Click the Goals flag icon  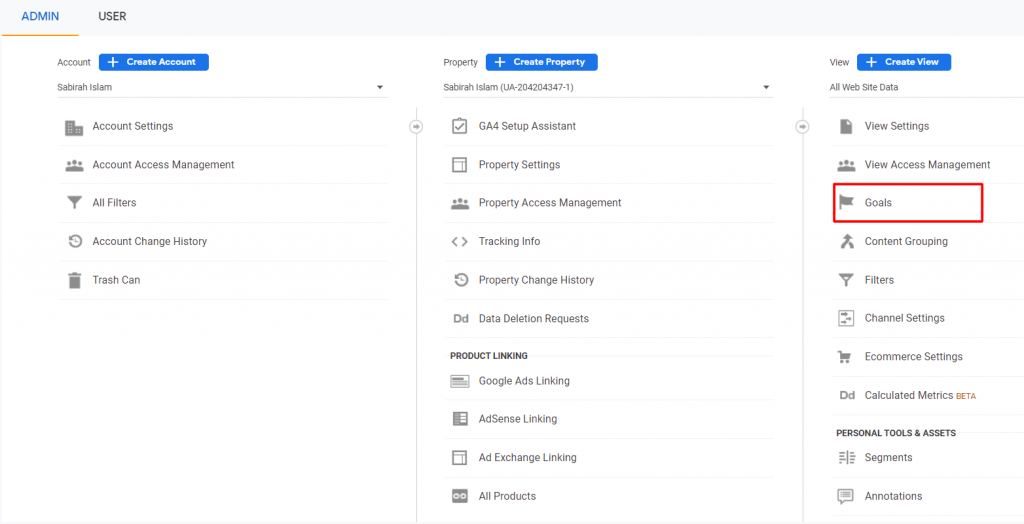point(846,203)
